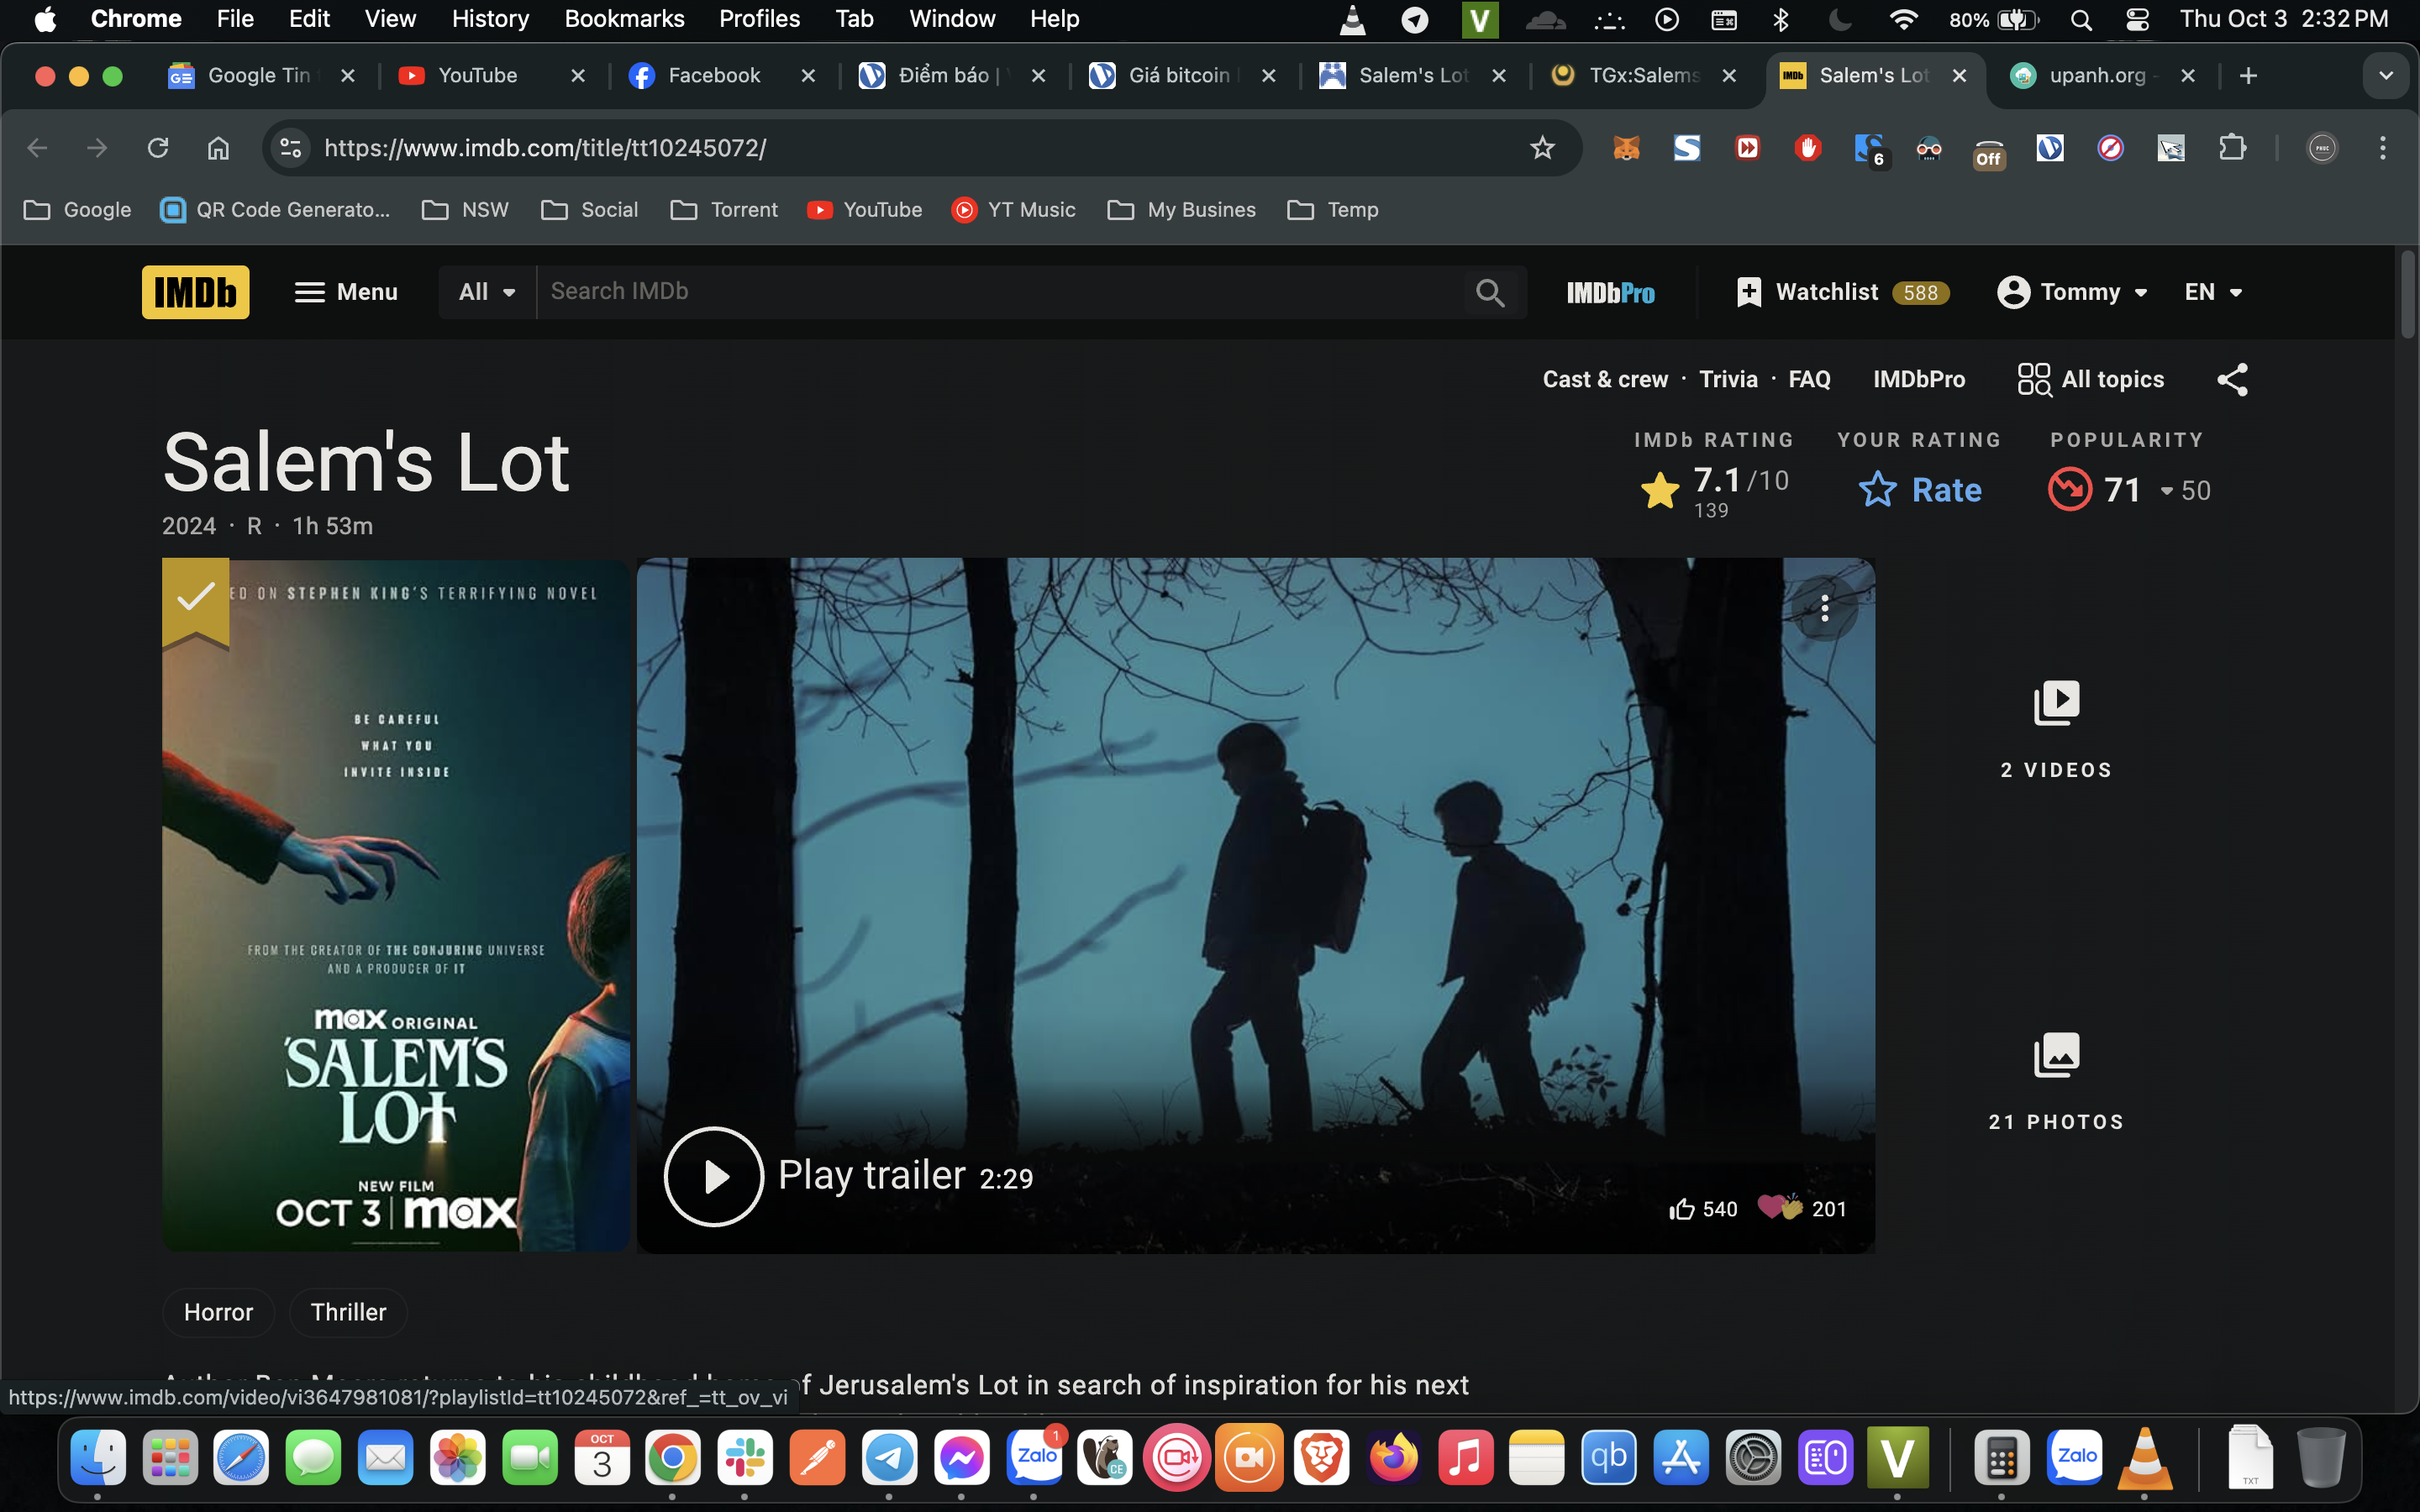Screen dimensions: 2420x1512
Task: Open the Bookmarks menu in the menu bar
Action: [x=624, y=19]
